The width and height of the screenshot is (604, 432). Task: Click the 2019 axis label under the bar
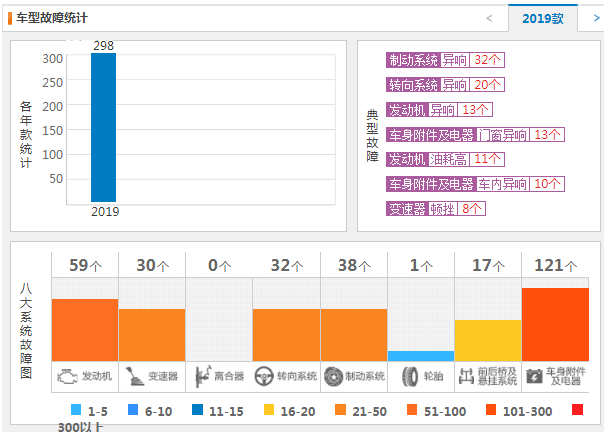coord(105,212)
